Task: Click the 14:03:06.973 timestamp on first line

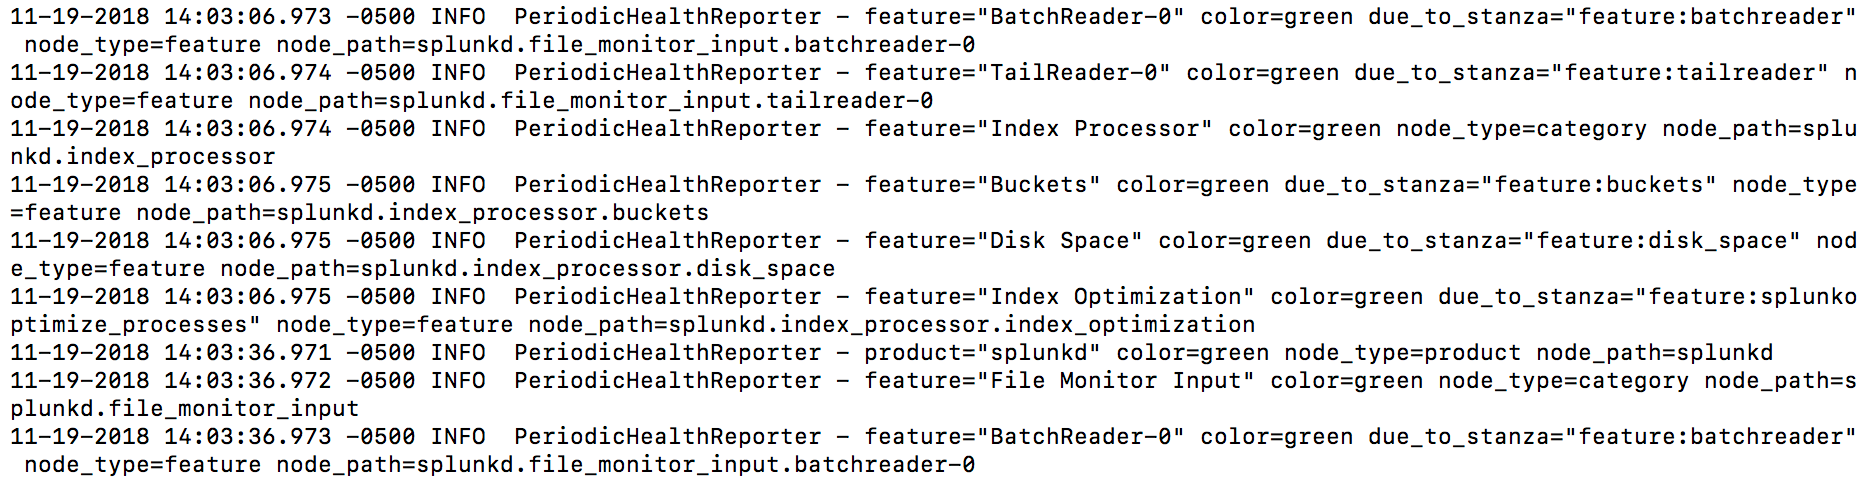Action: [248, 17]
